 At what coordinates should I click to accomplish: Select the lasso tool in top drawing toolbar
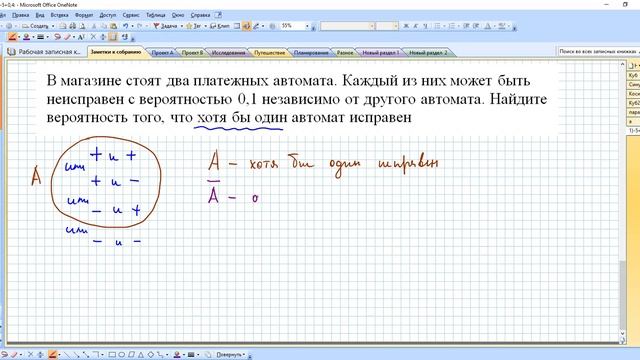pyautogui.click(x=57, y=37)
